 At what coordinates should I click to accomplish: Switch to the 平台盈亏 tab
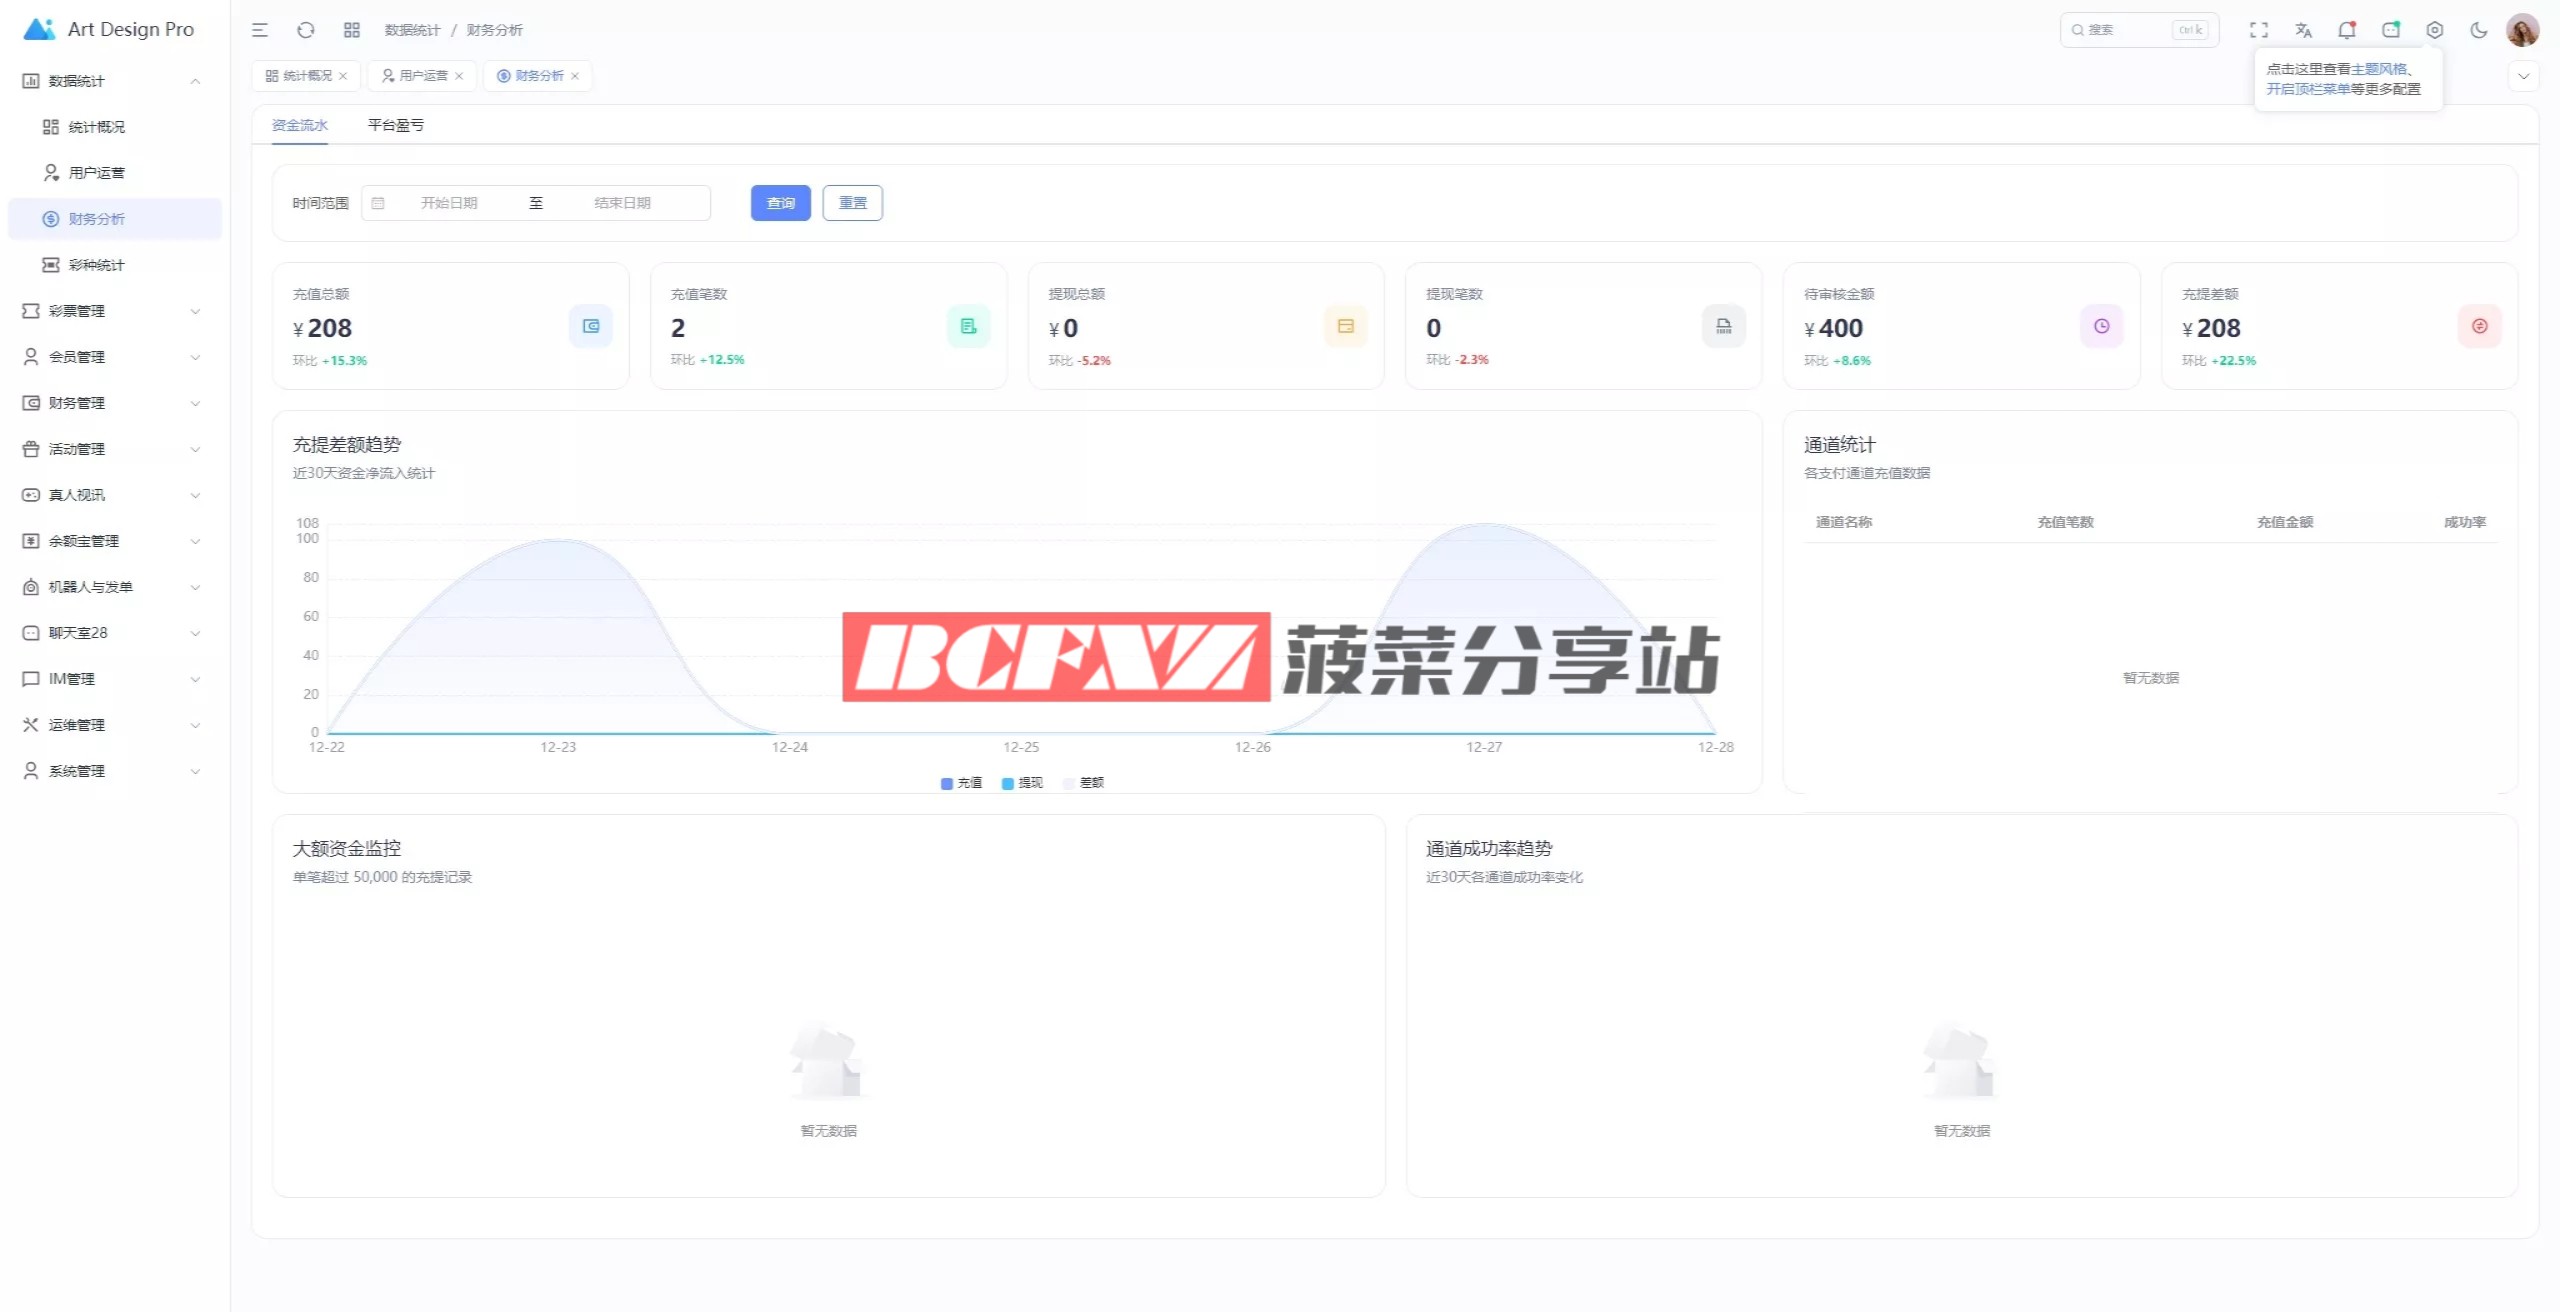[x=395, y=125]
